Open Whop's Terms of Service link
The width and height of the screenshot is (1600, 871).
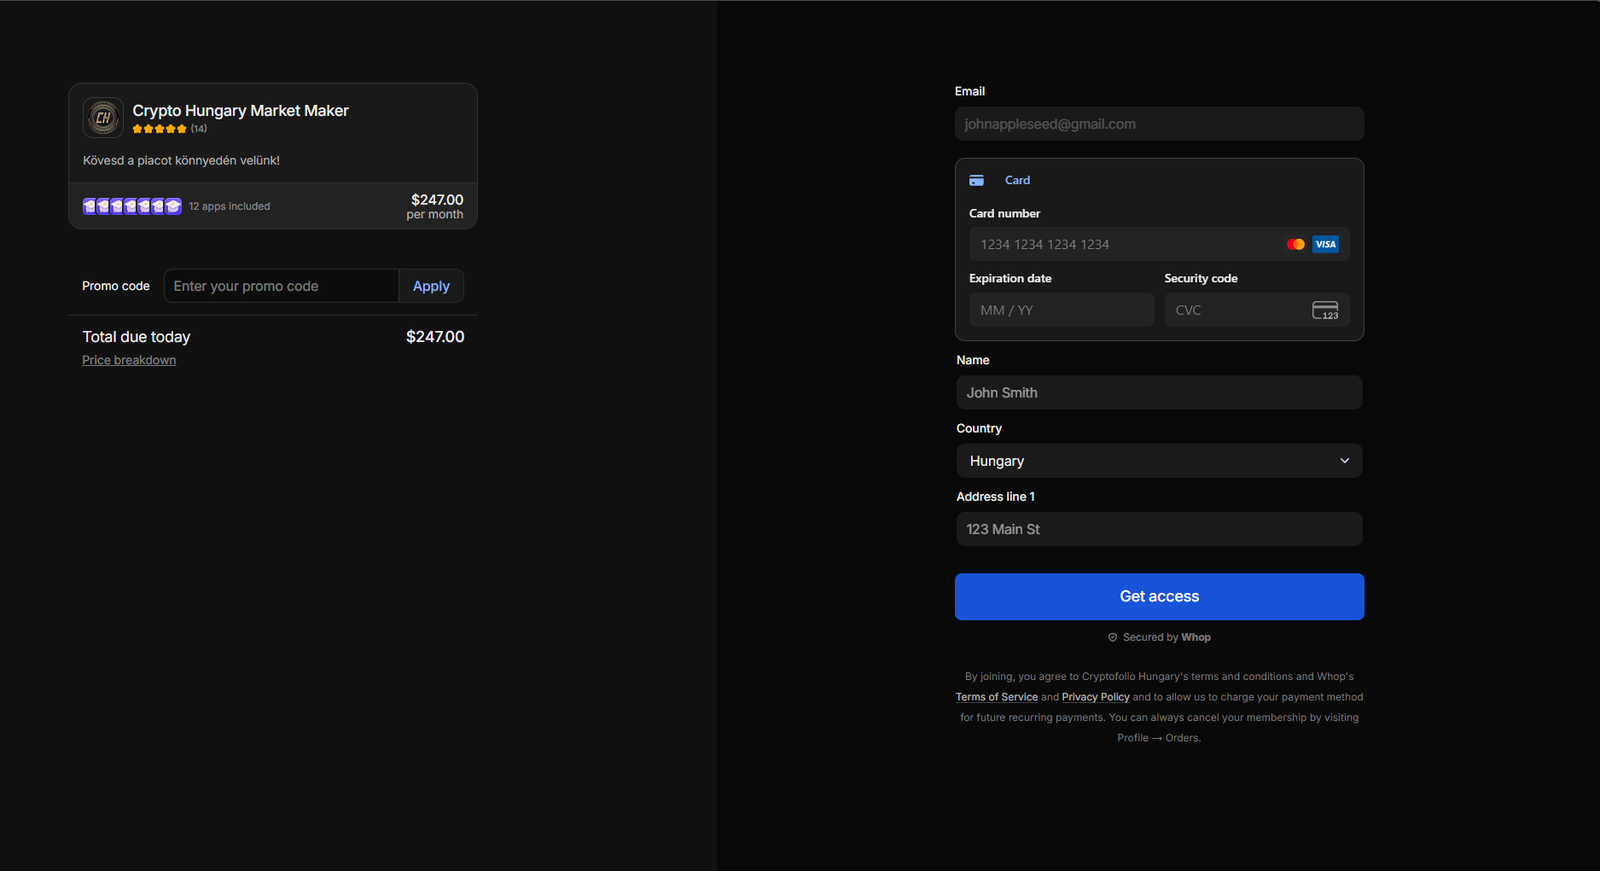pyautogui.click(x=996, y=697)
